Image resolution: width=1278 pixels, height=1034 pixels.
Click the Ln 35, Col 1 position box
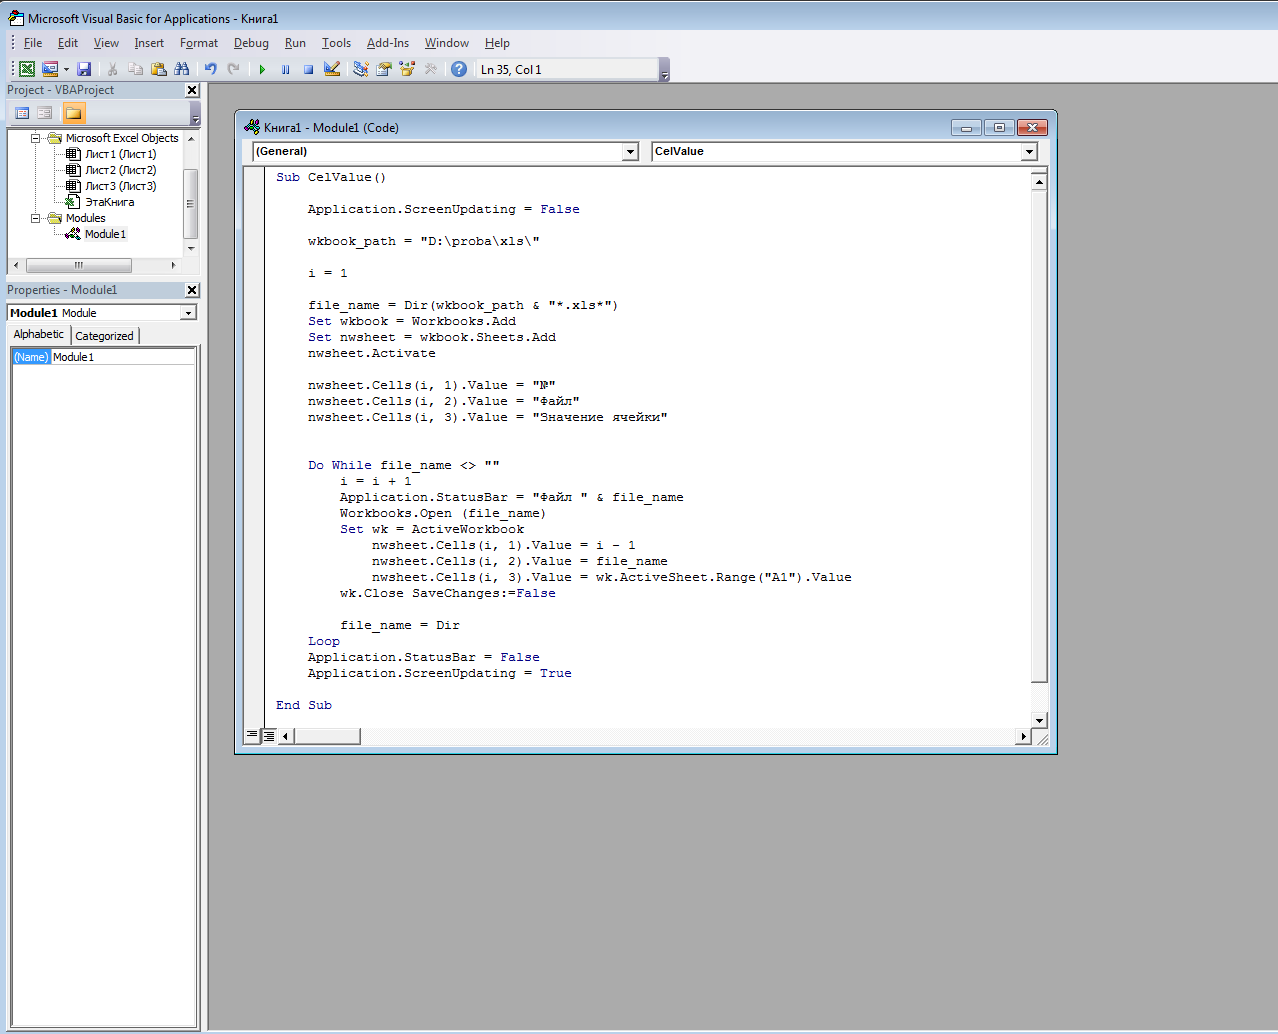coord(567,69)
